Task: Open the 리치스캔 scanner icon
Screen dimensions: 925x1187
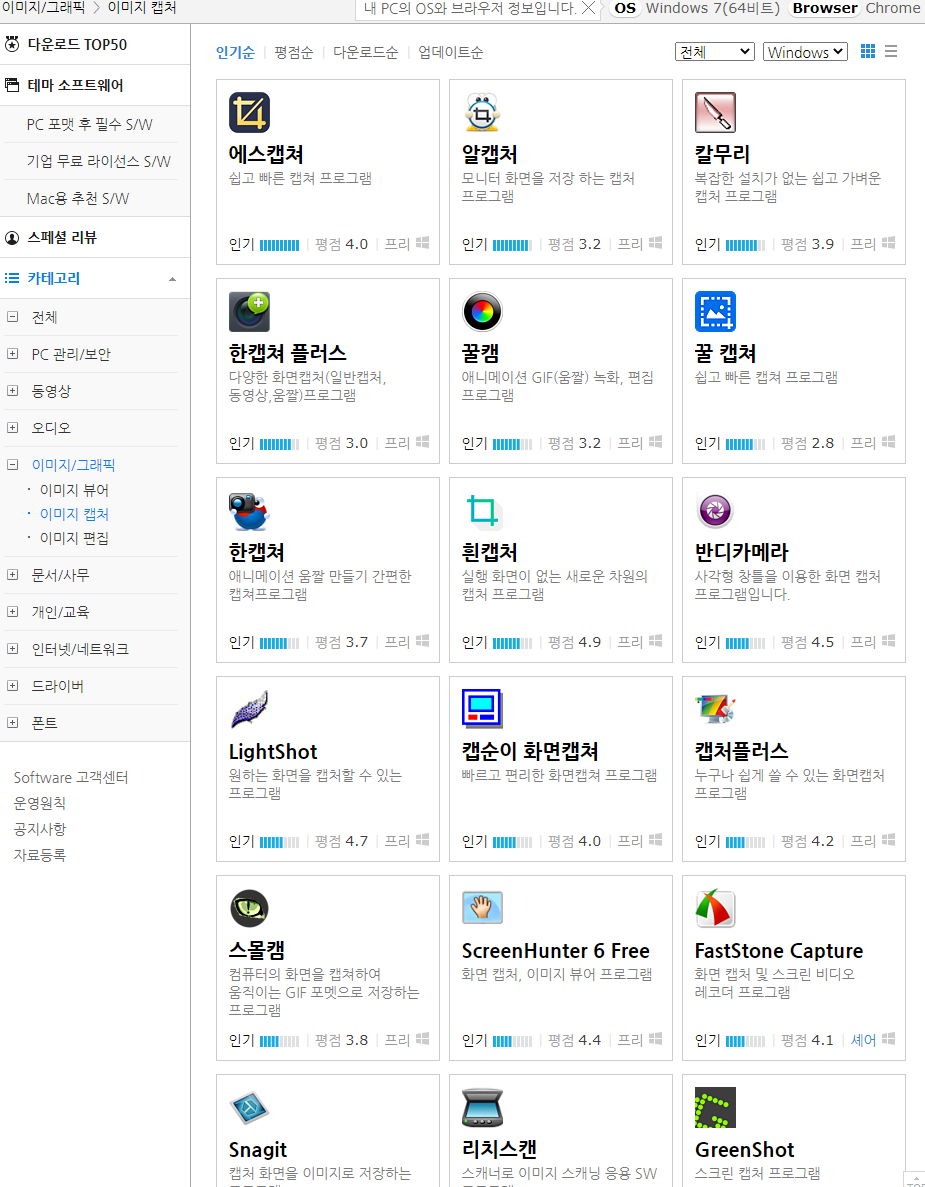Action: pos(482,1108)
